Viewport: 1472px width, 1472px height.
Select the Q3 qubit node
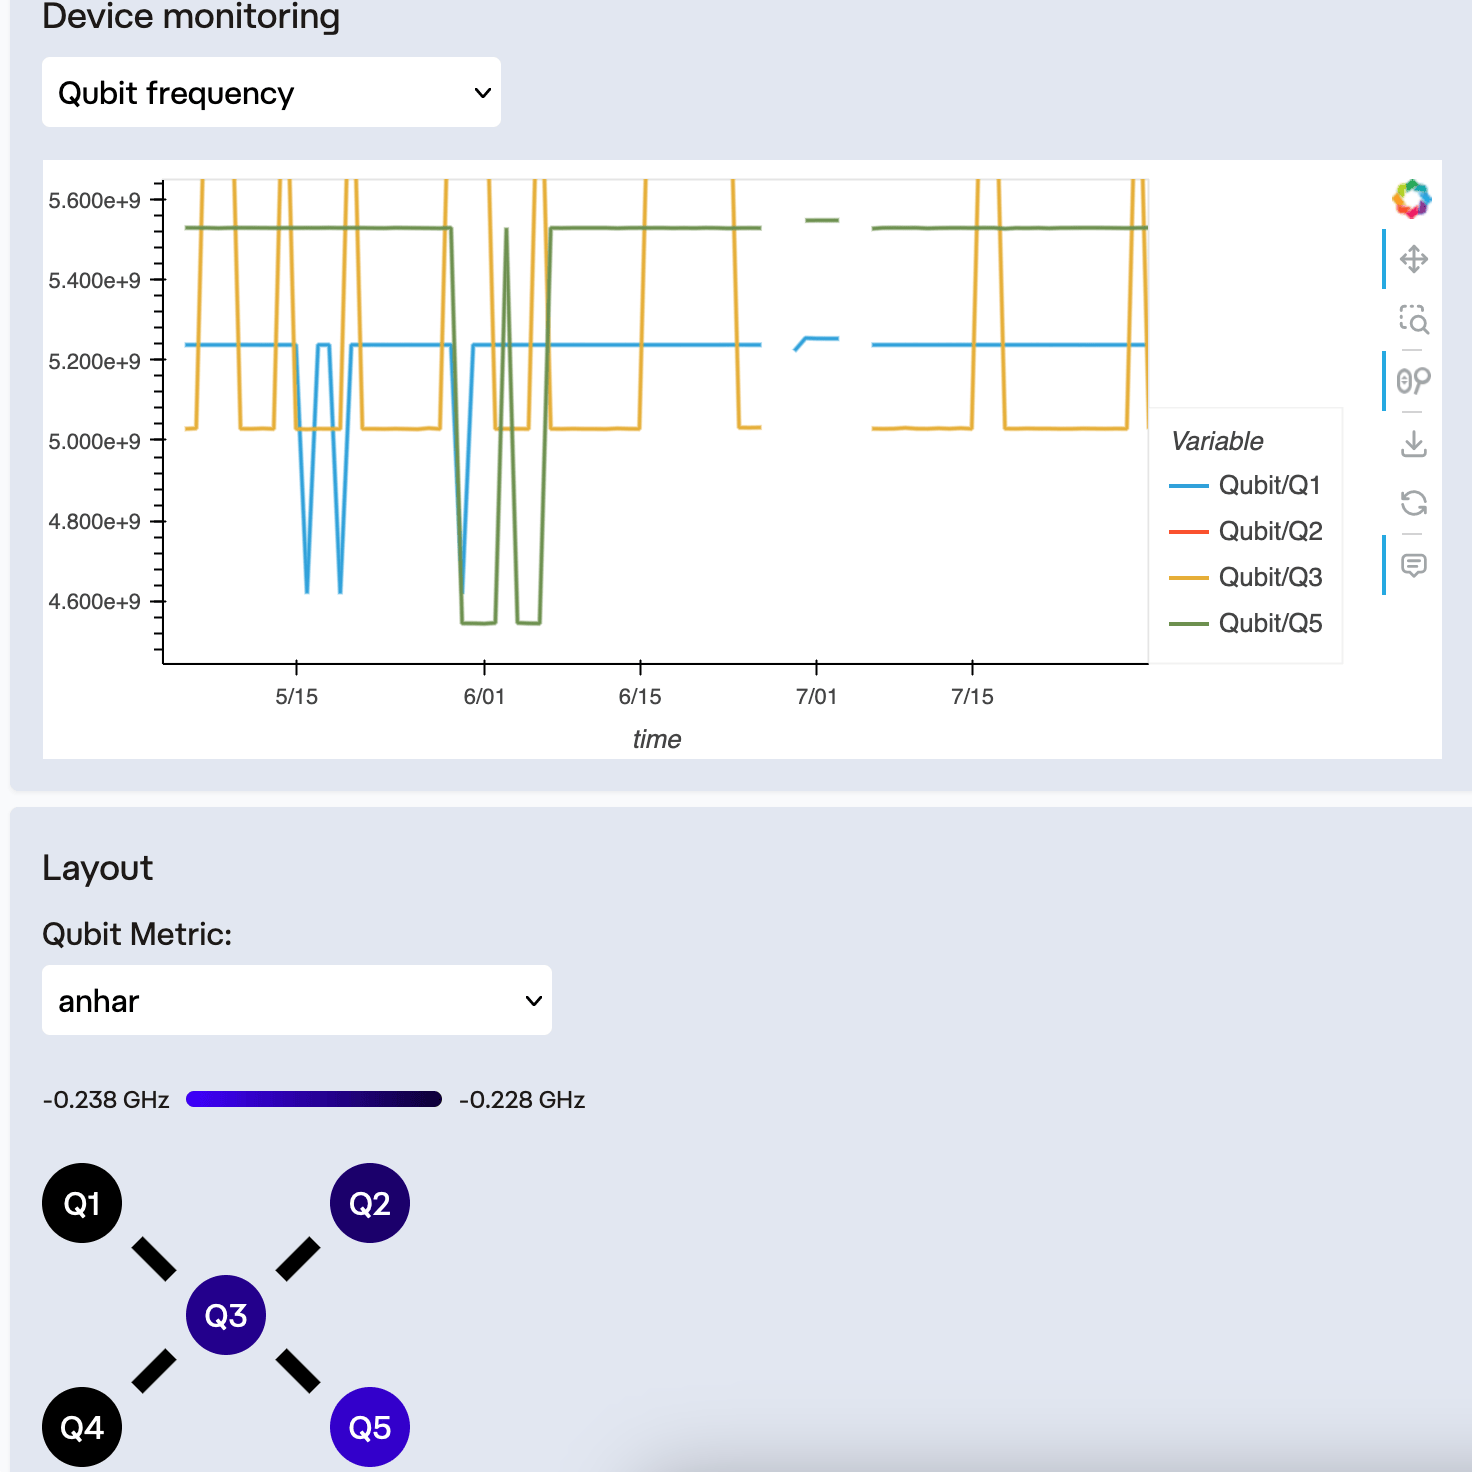(226, 1315)
